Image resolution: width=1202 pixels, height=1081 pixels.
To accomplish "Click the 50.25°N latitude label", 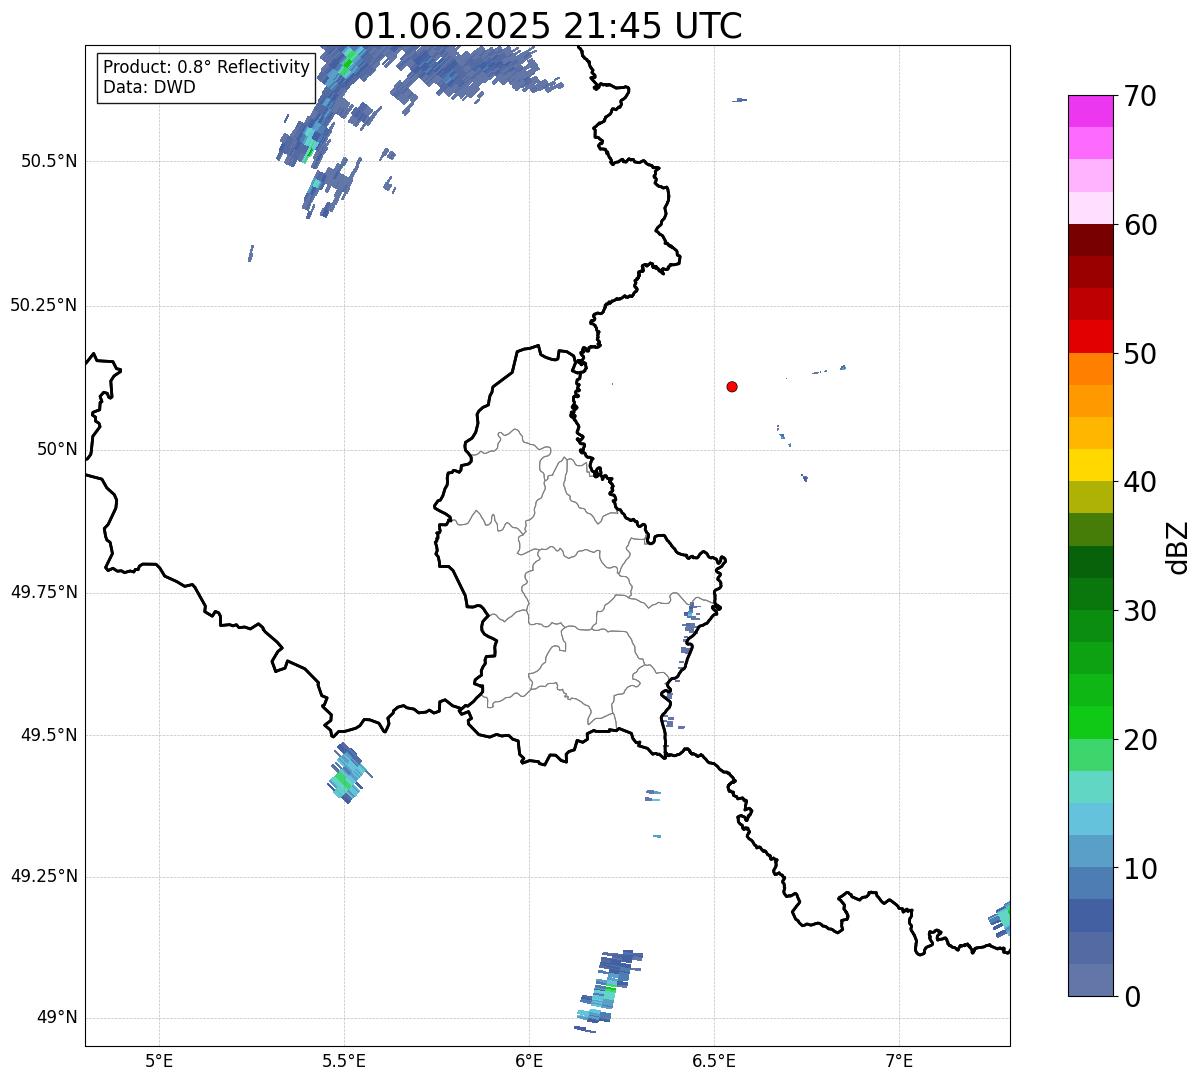I will click(x=44, y=305).
